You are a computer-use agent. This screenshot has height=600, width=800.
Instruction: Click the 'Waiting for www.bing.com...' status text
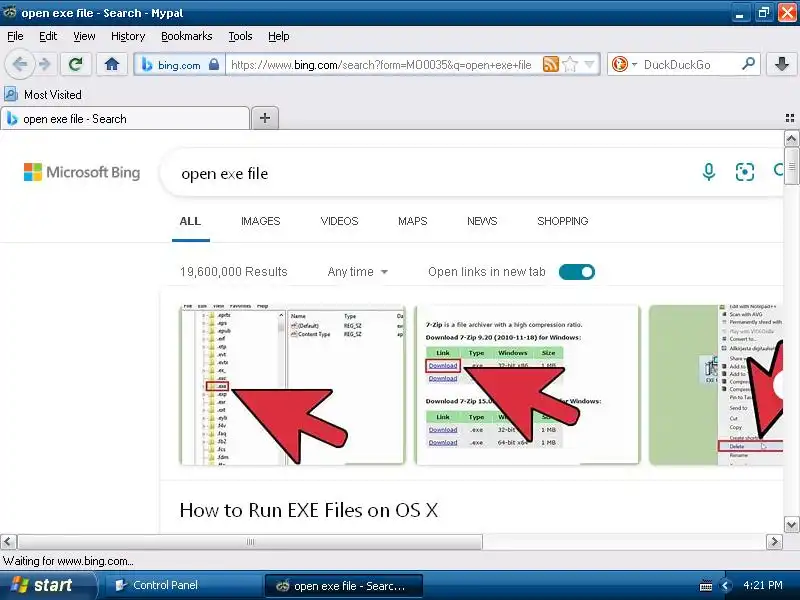[68, 561]
